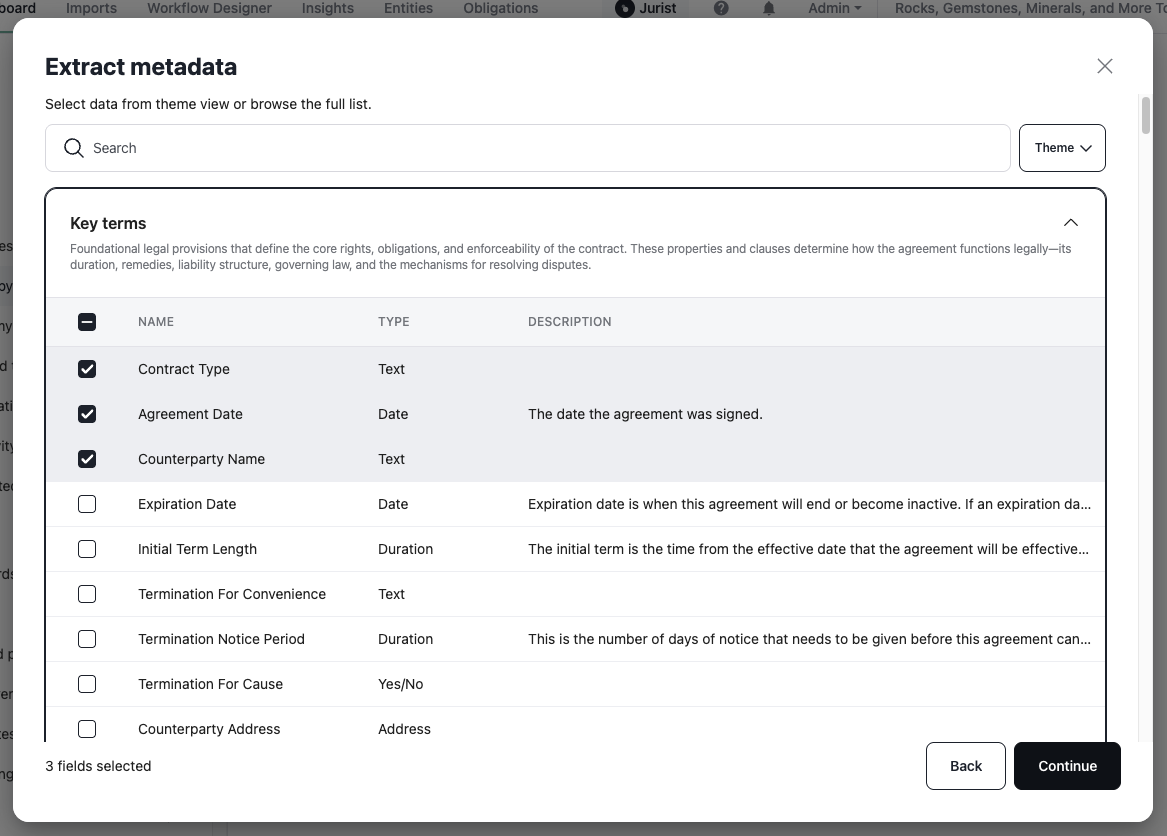Click the Termination Notice Period description text
The image size is (1167, 836).
[x=809, y=639]
